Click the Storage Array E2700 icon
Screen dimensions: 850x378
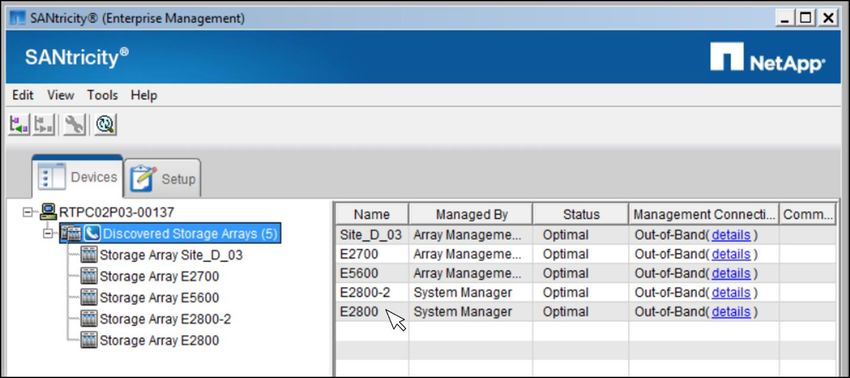(x=88, y=276)
